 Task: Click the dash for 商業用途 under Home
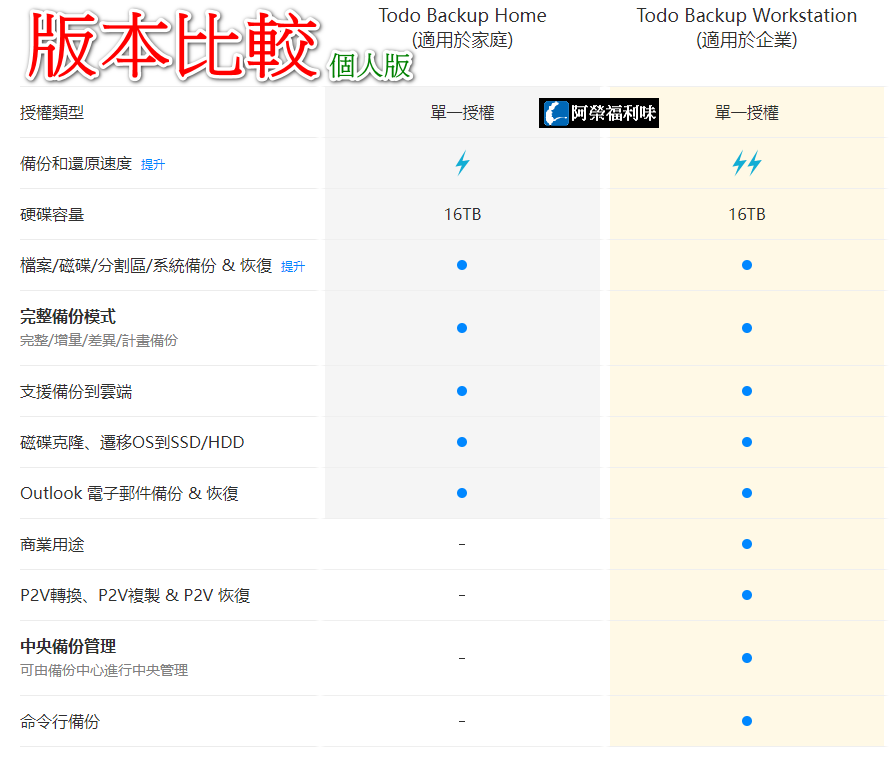(462, 544)
